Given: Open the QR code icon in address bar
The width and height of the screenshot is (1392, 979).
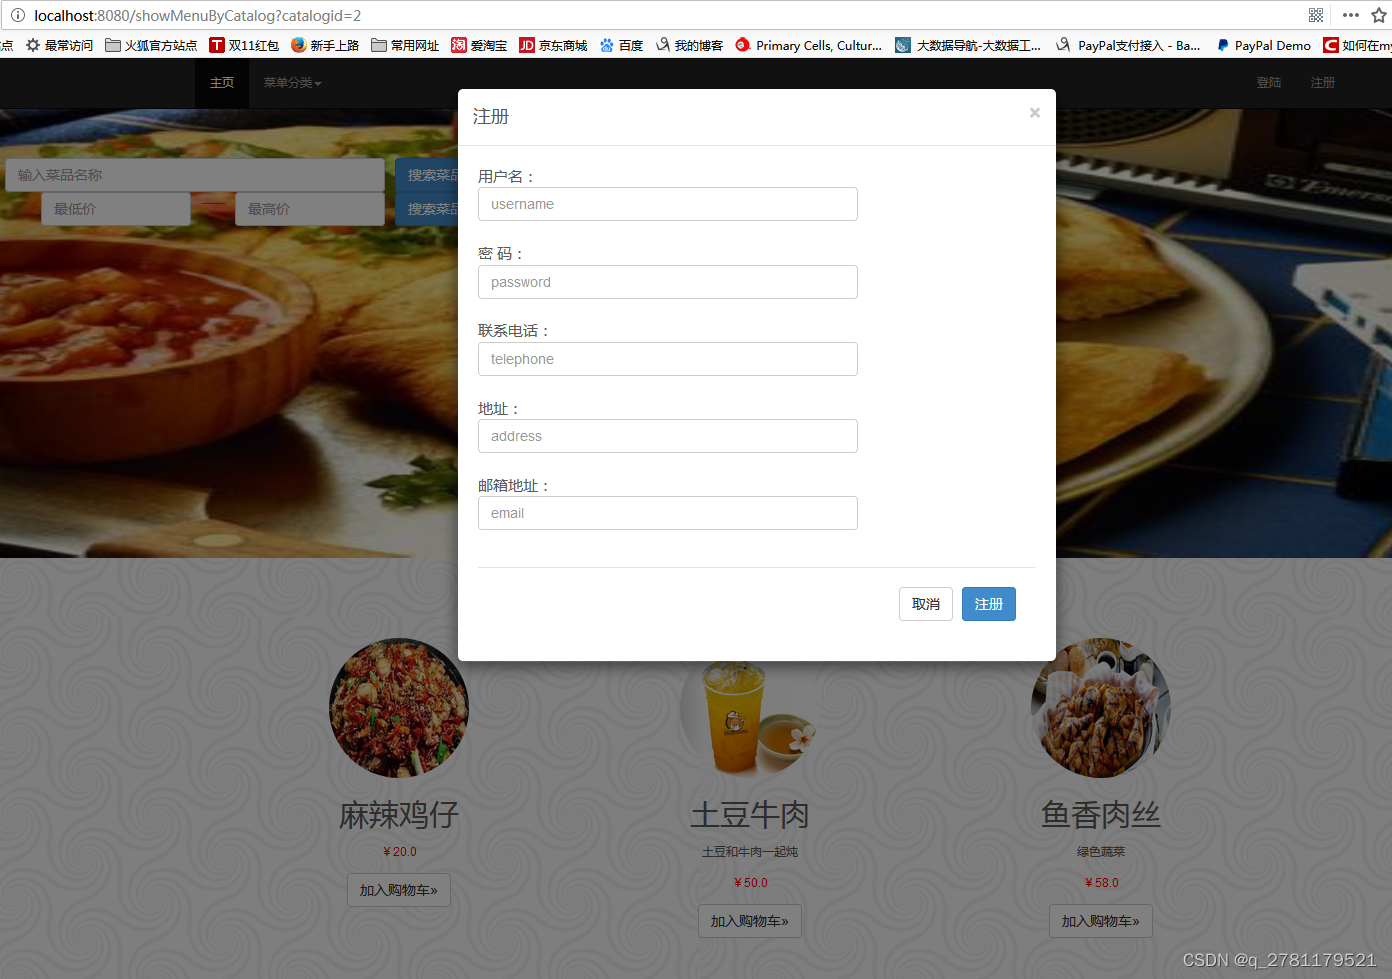Looking at the screenshot, I should [1316, 15].
